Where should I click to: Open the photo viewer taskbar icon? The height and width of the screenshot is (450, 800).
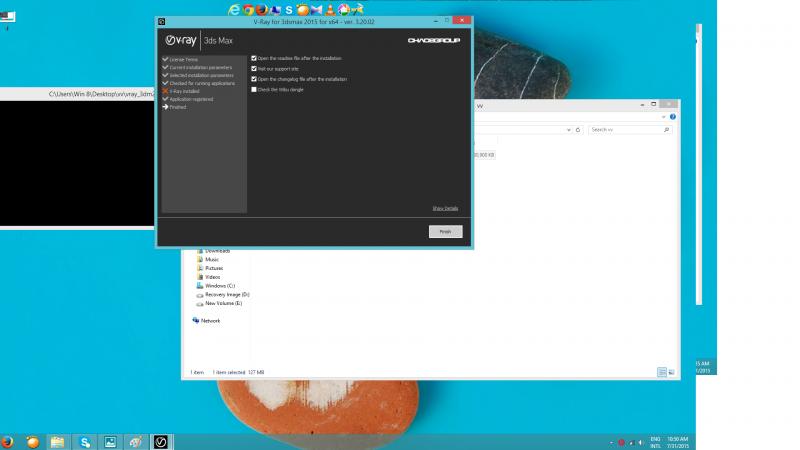pyautogui.click(x=110, y=442)
